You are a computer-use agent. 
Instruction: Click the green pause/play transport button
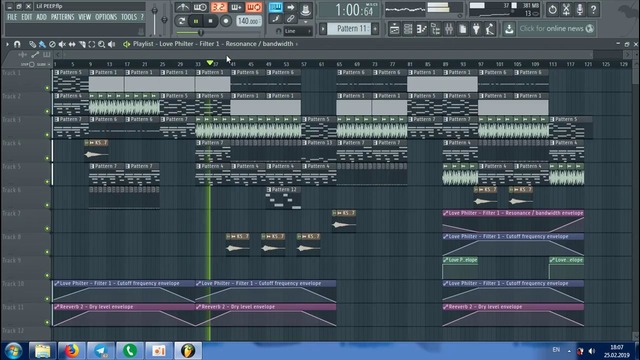pos(196,21)
